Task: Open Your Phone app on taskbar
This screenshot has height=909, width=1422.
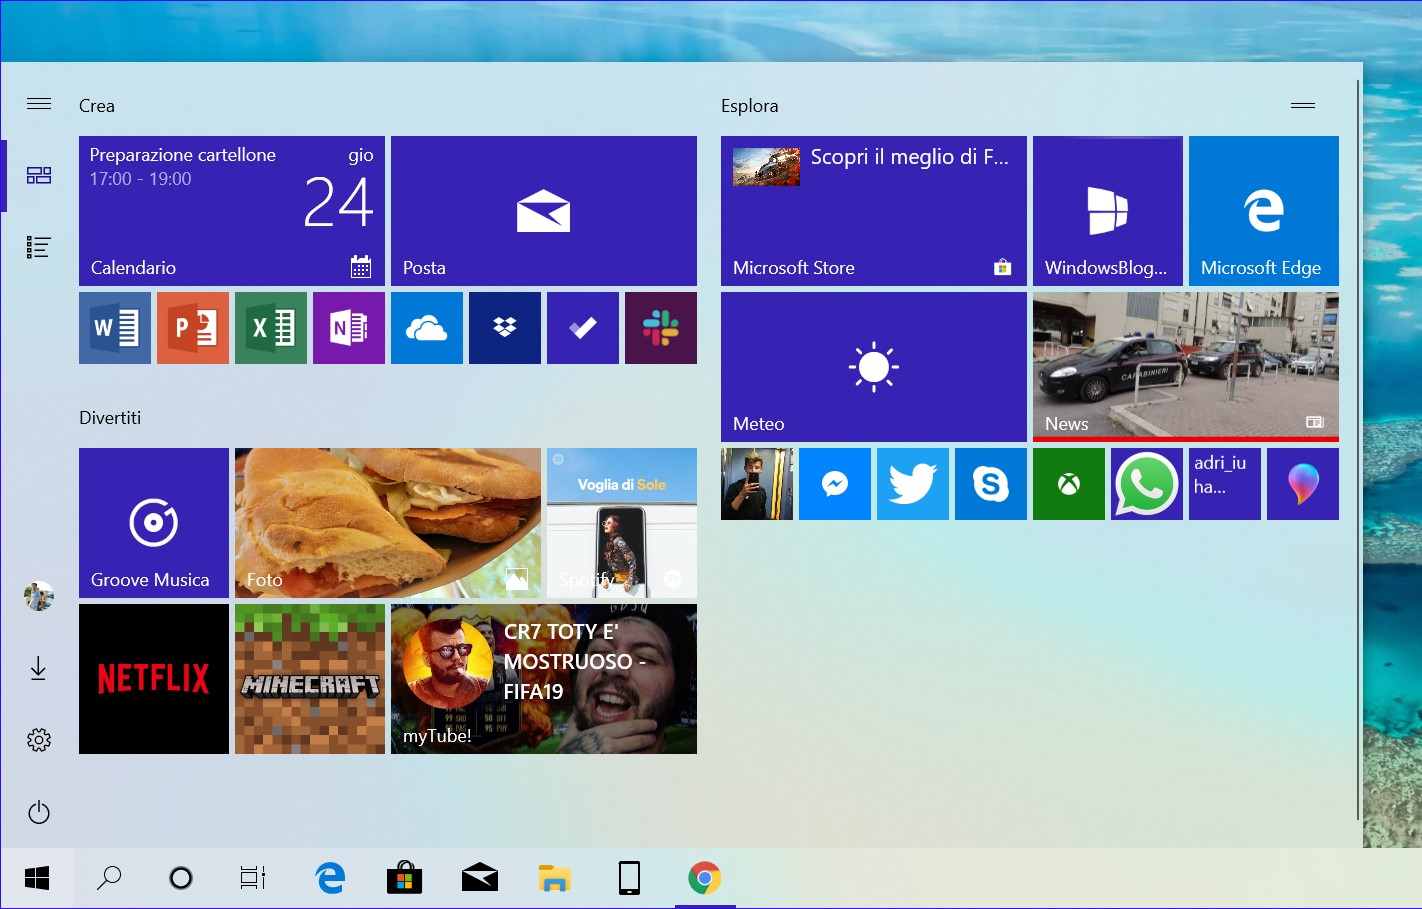Action: 630,878
